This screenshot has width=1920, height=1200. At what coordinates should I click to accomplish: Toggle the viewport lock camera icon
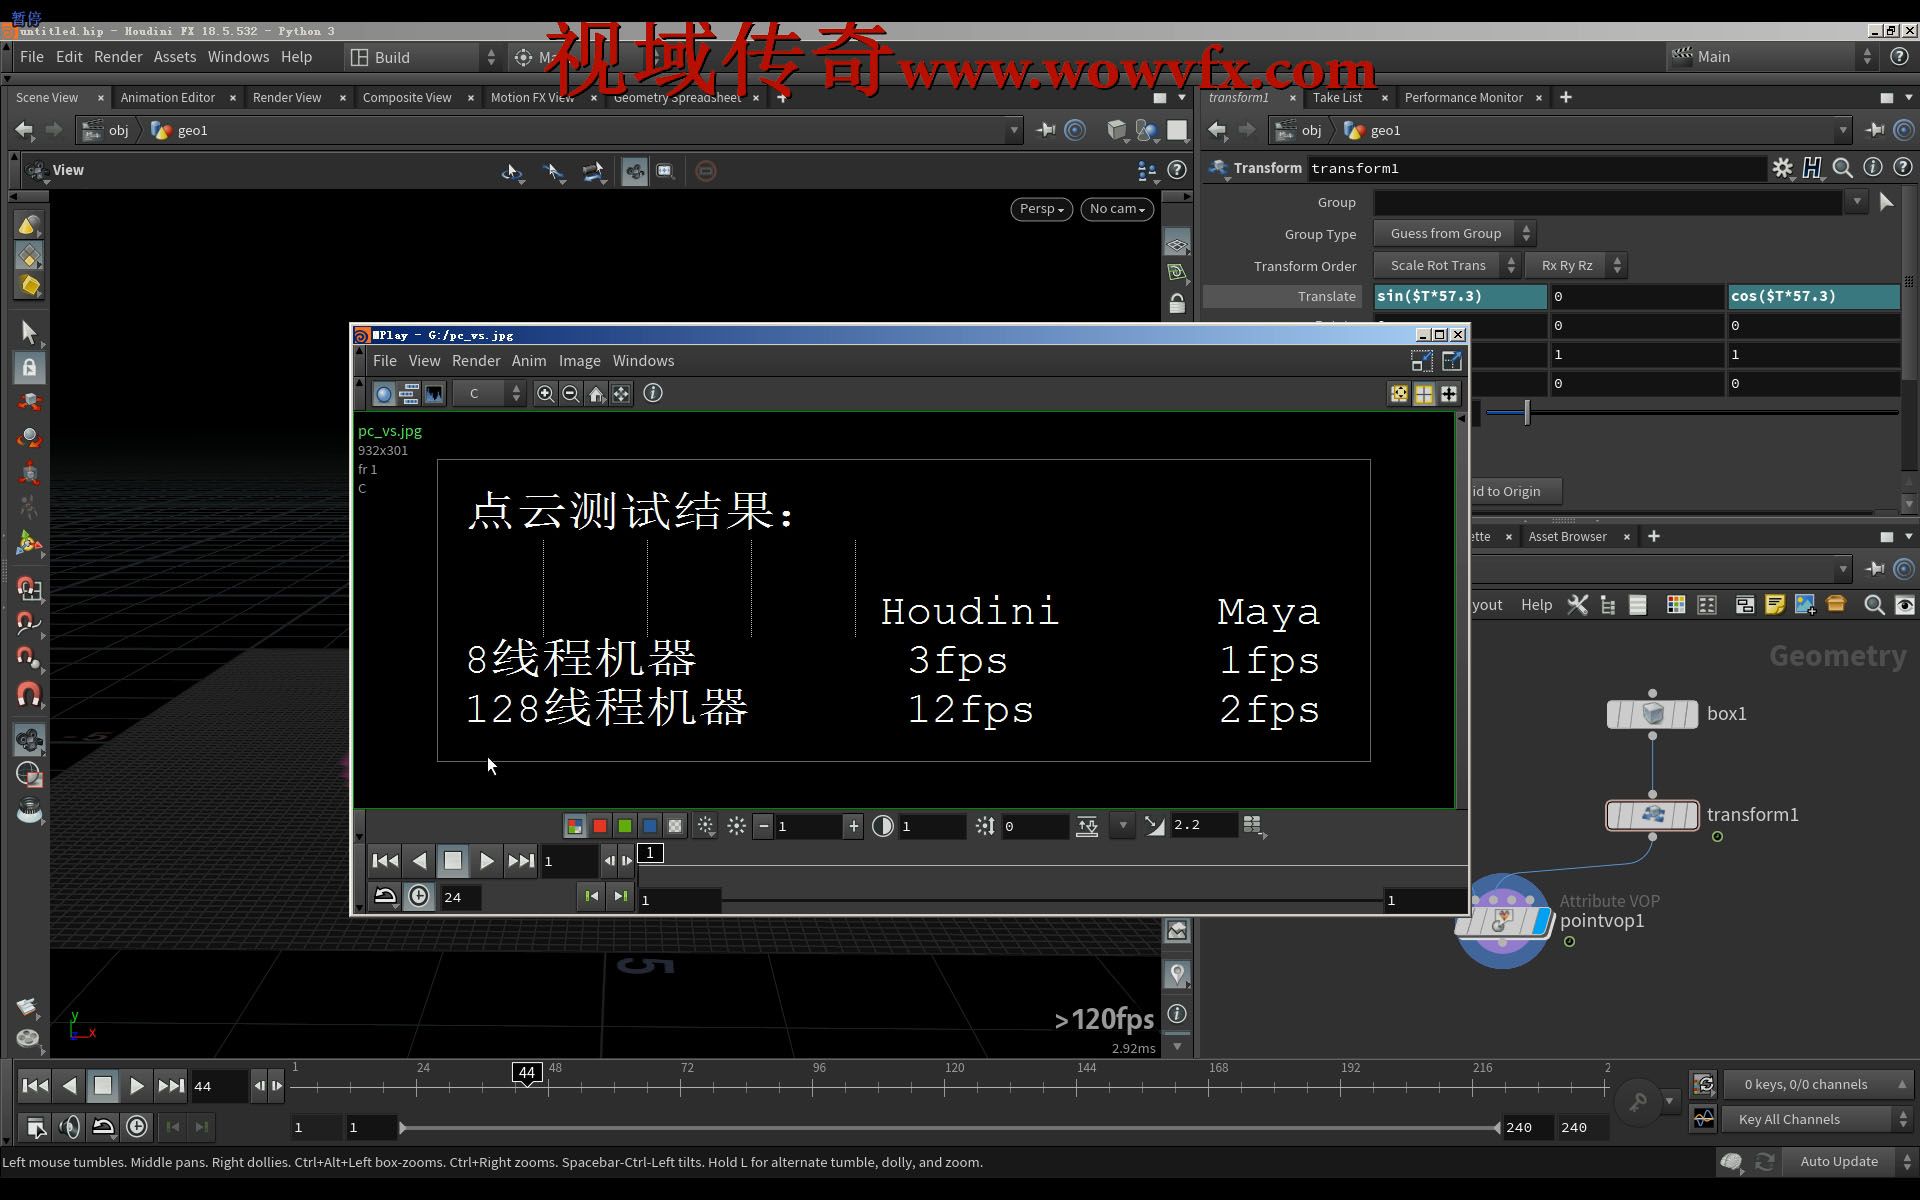point(1177,303)
